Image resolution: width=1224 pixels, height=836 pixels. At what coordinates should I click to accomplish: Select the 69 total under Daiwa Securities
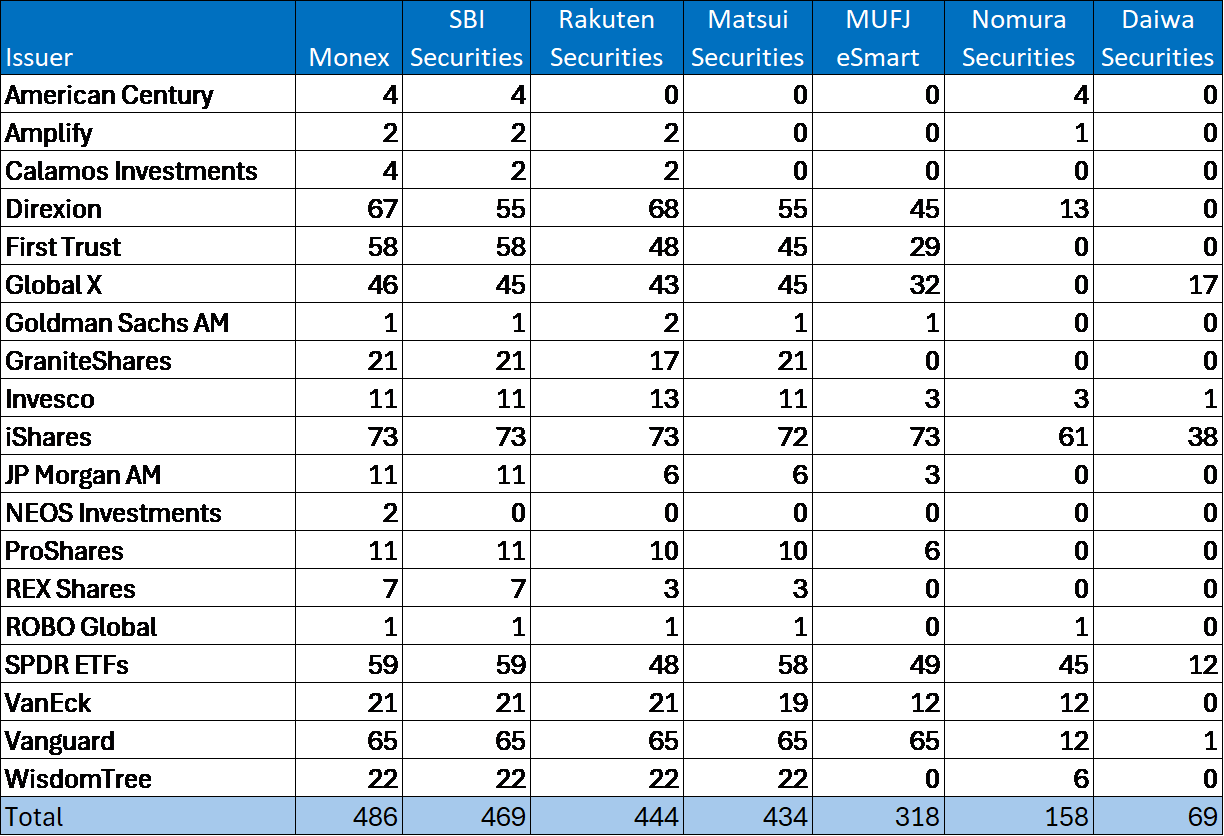(x=1200, y=815)
